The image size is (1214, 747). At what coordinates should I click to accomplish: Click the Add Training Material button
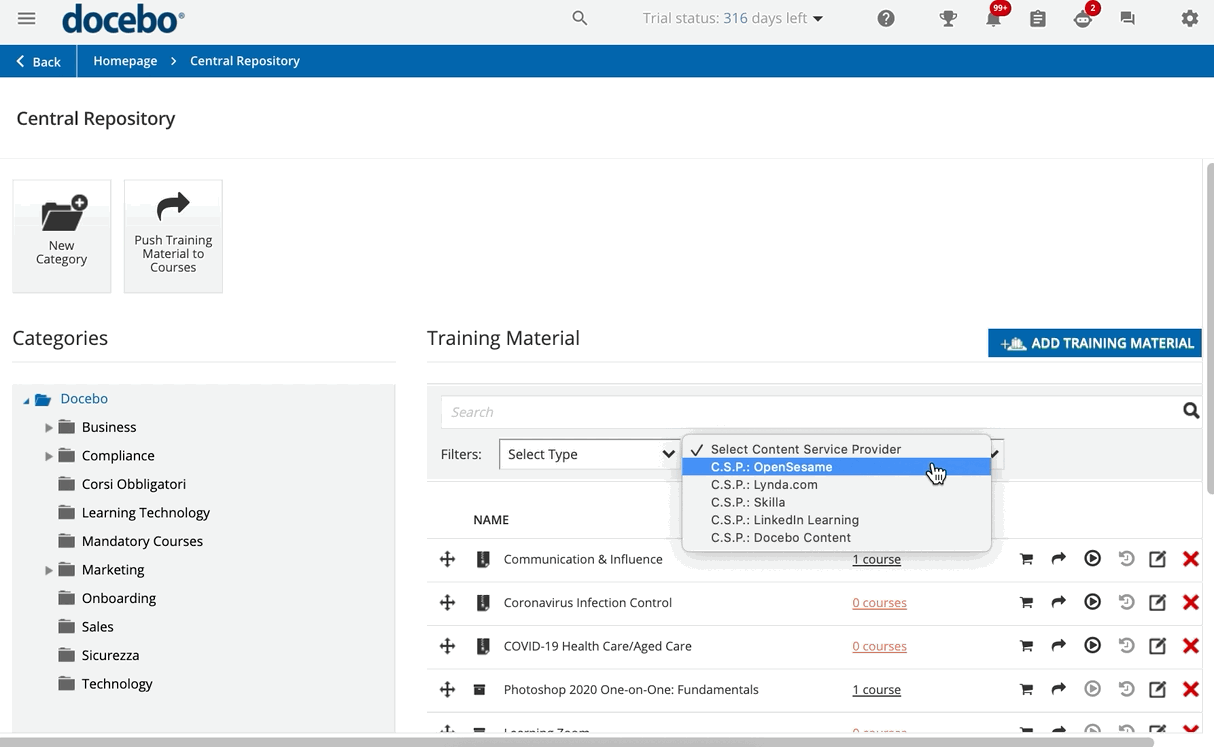tap(1095, 343)
